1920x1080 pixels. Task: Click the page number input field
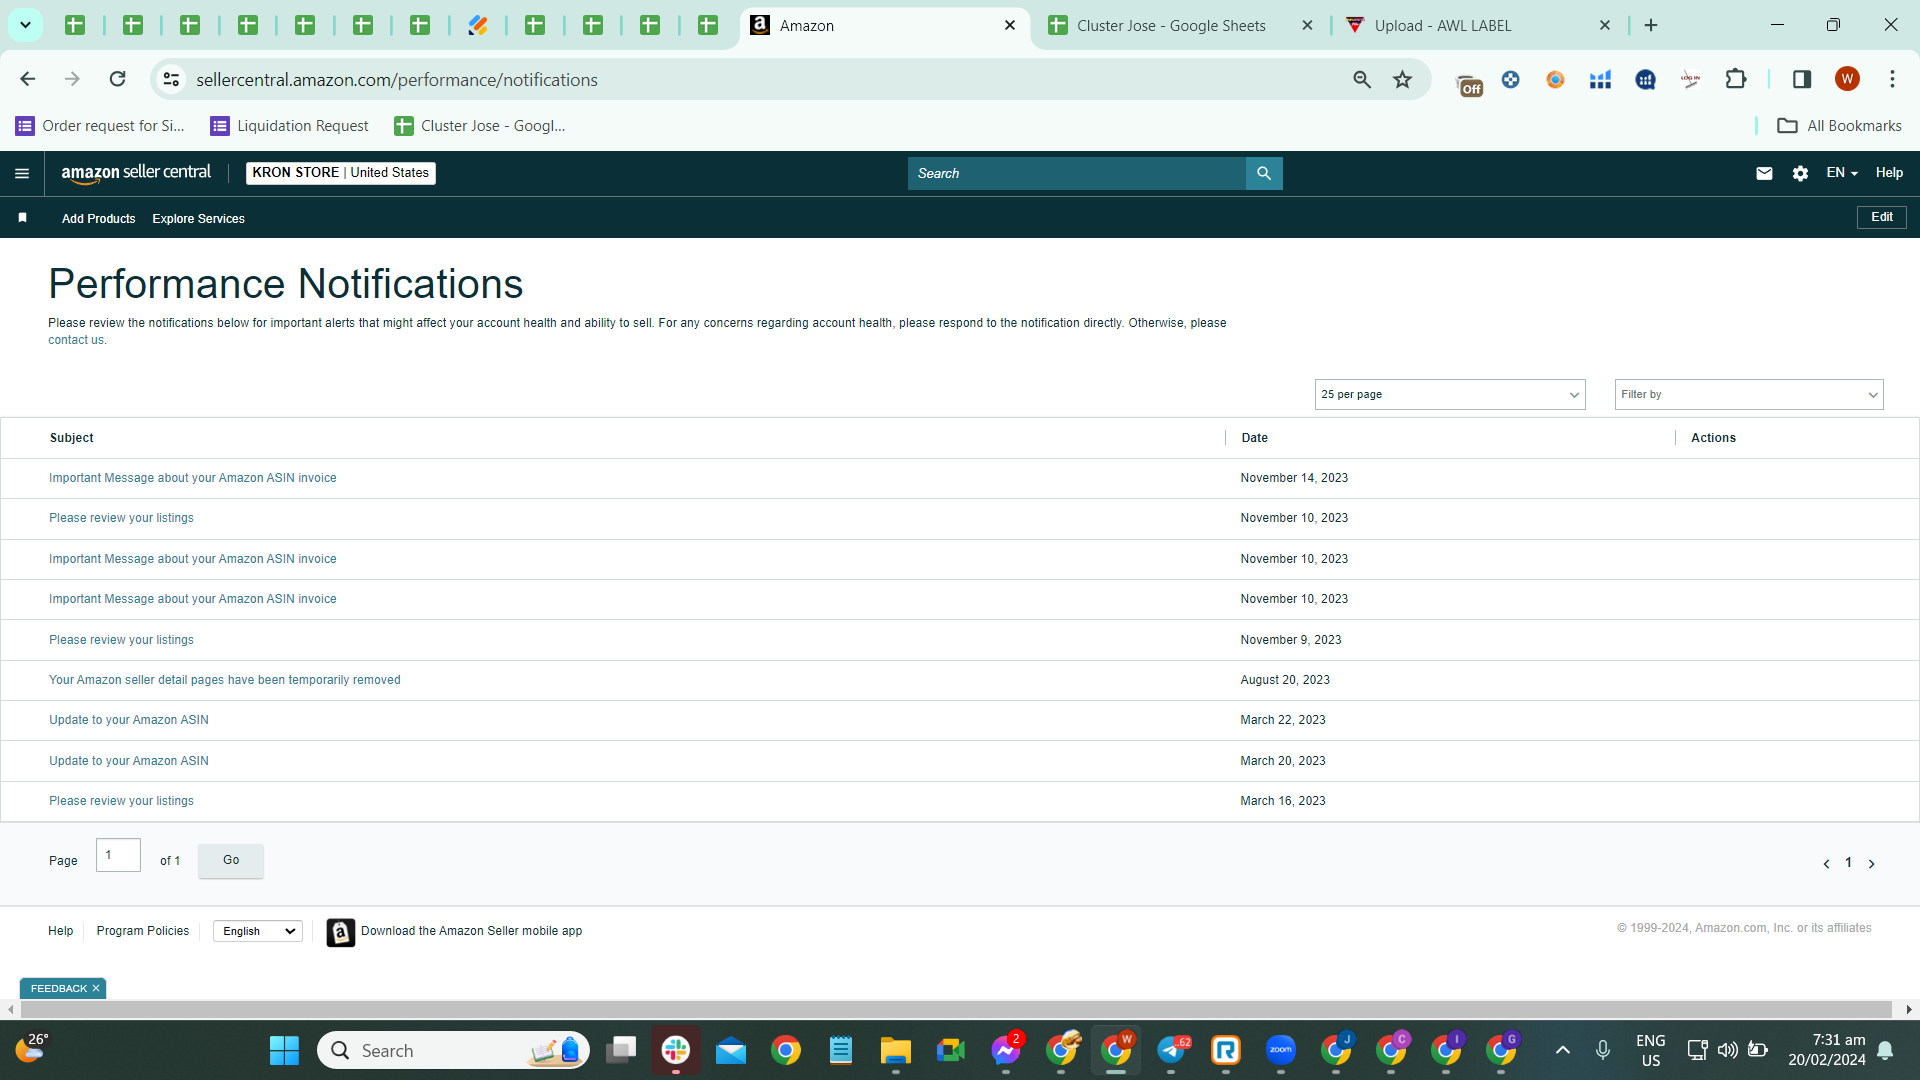[x=118, y=856]
